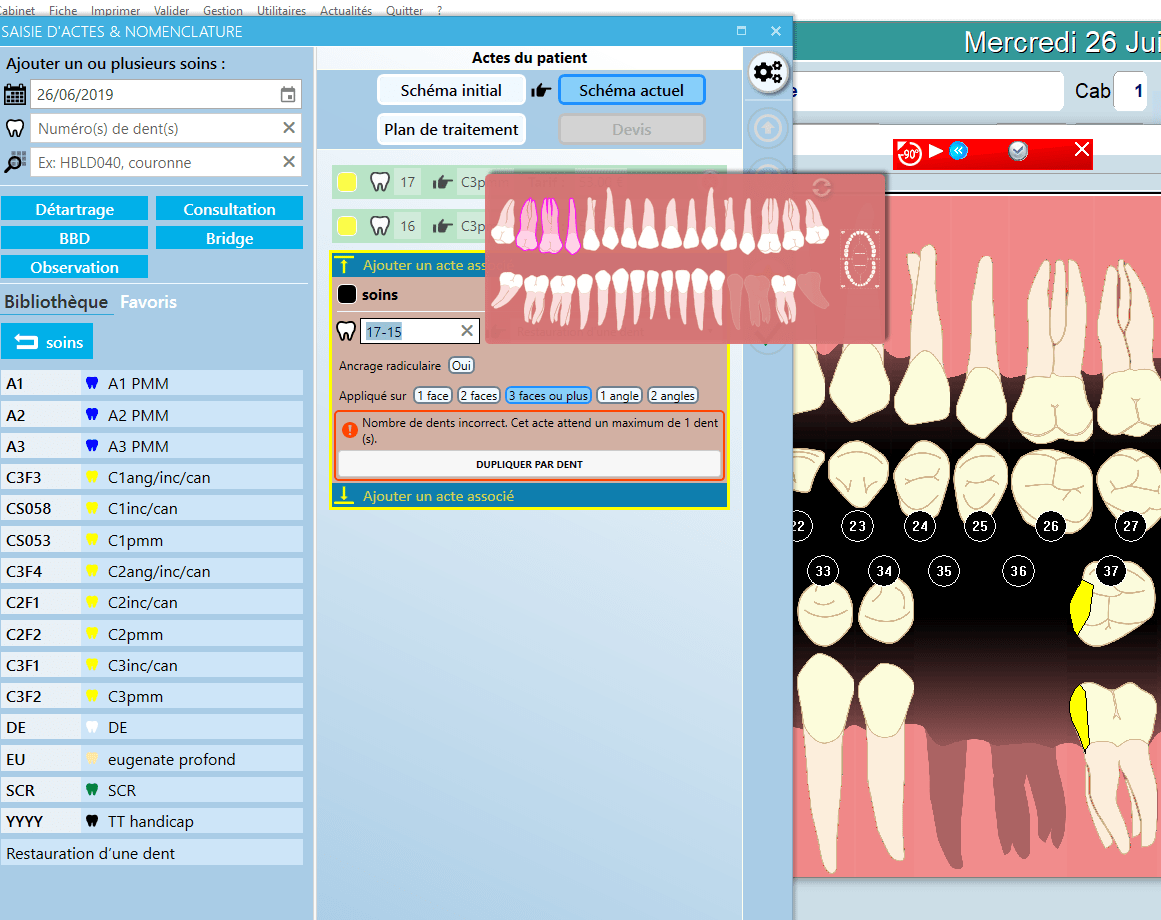Viewport: 1161px width, 920px height.
Task: Click the Dupliquer par dent button
Action: tap(529, 464)
